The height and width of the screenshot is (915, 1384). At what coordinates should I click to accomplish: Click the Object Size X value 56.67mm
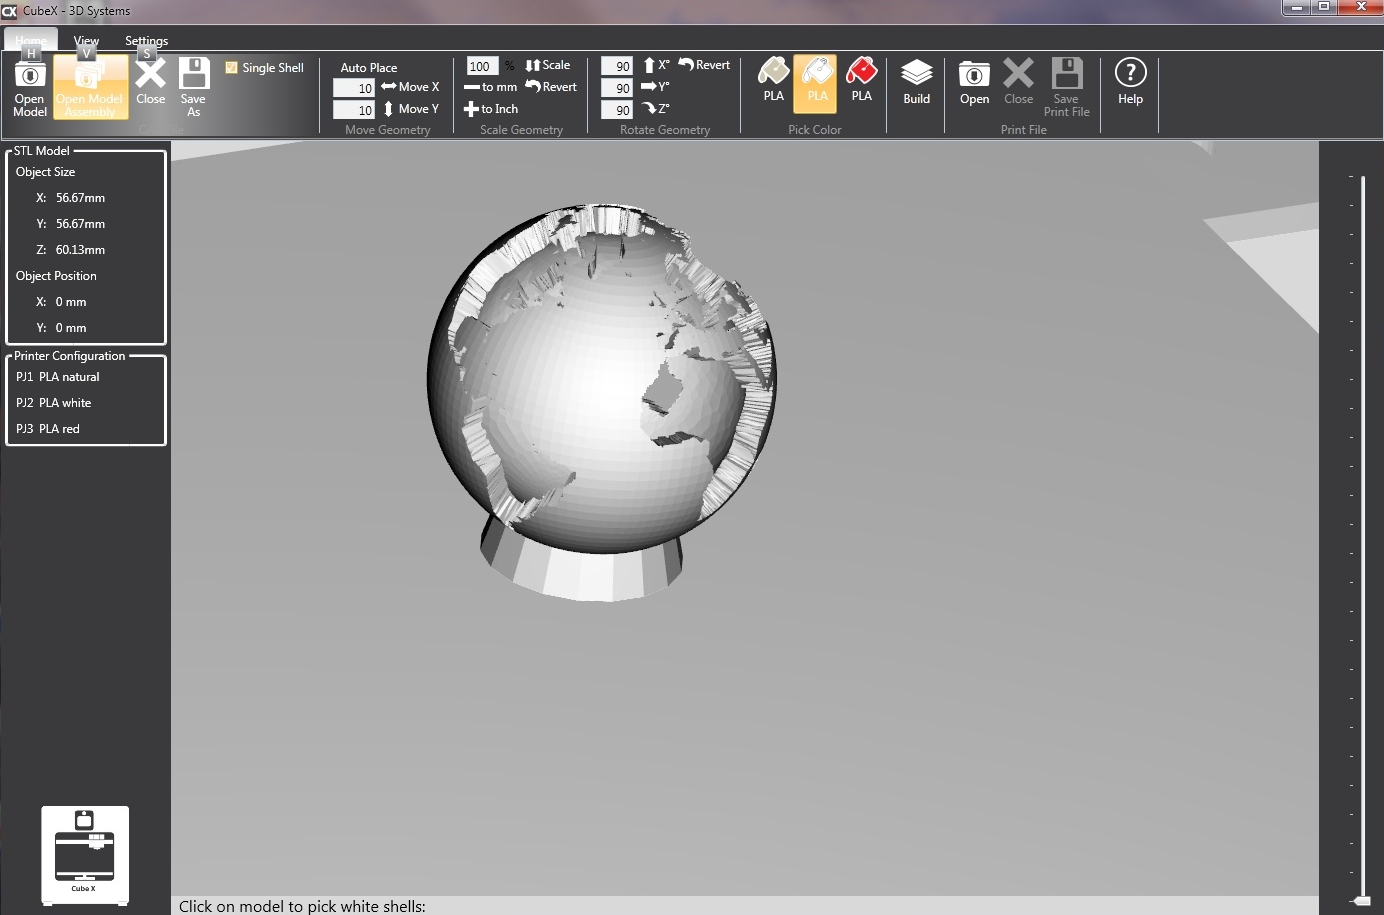[80, 198]
